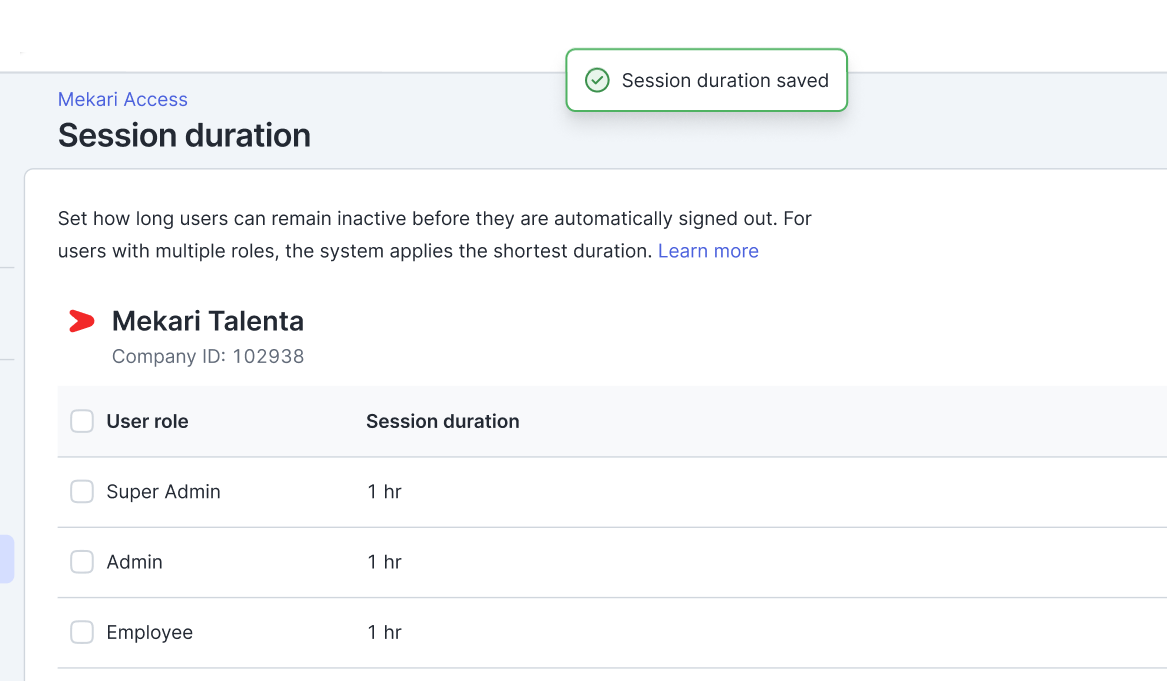
Task: Click Super Admin's 1 hr duration value
Action: (384, 492)
